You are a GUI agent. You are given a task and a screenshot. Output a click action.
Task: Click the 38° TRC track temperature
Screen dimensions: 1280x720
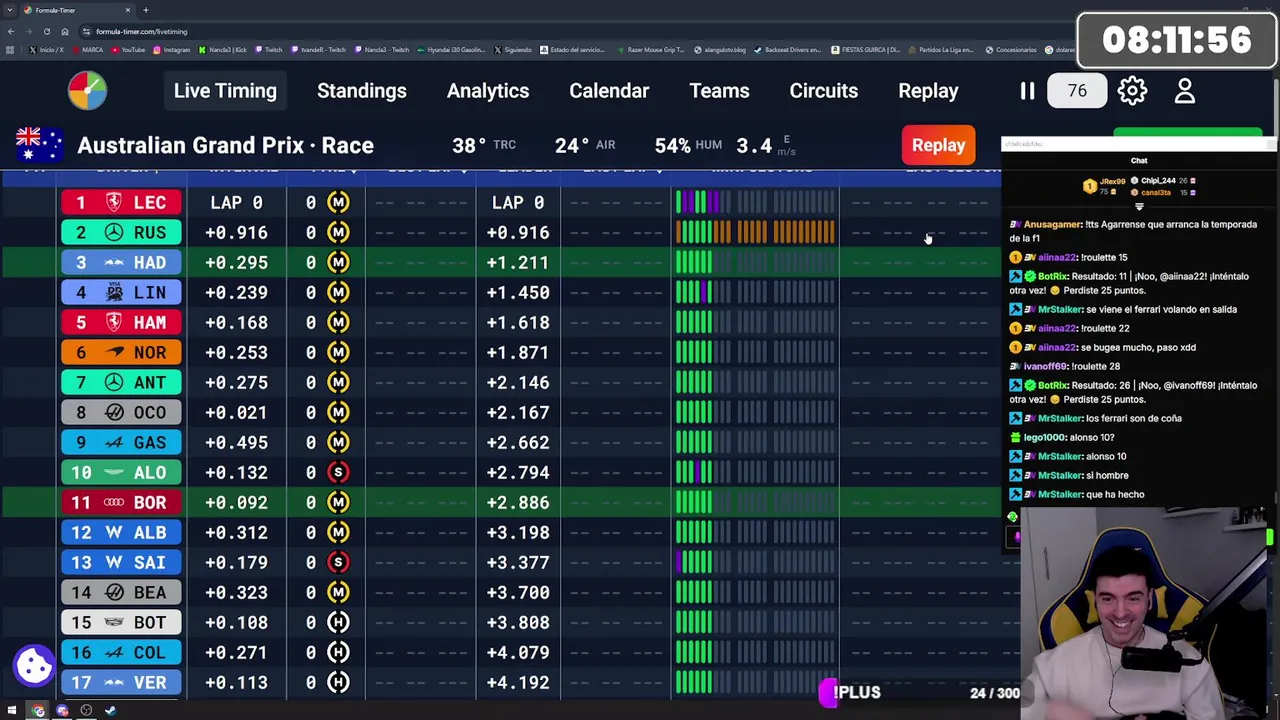(x=484, y=145)
